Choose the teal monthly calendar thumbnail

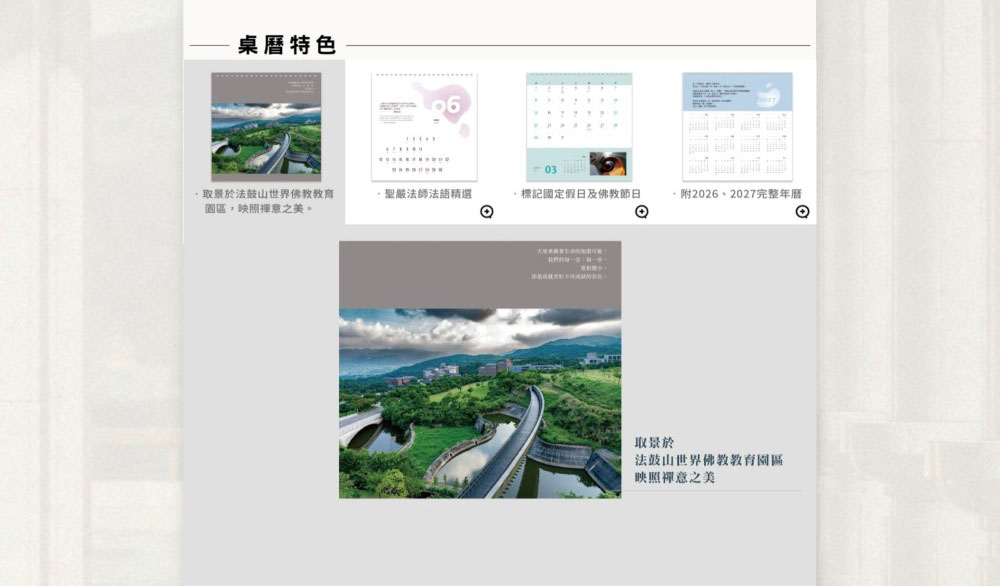tap(579, 126)
